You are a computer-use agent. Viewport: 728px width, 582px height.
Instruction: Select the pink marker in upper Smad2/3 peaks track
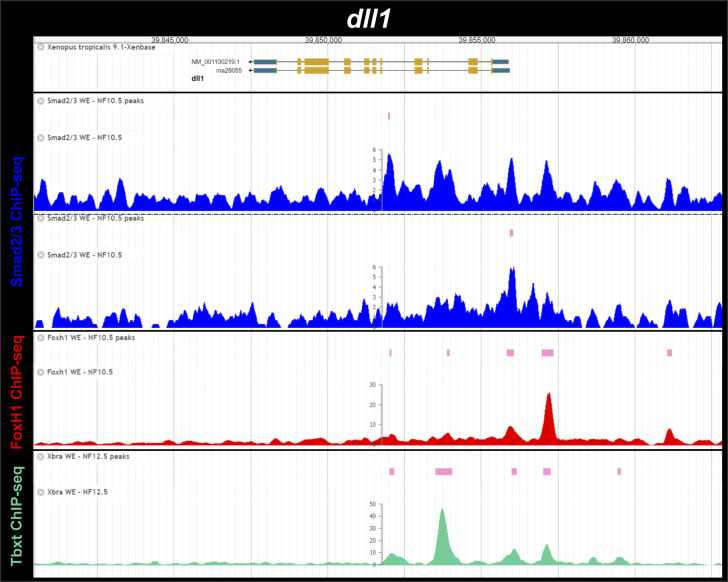[x=389, y=116]
